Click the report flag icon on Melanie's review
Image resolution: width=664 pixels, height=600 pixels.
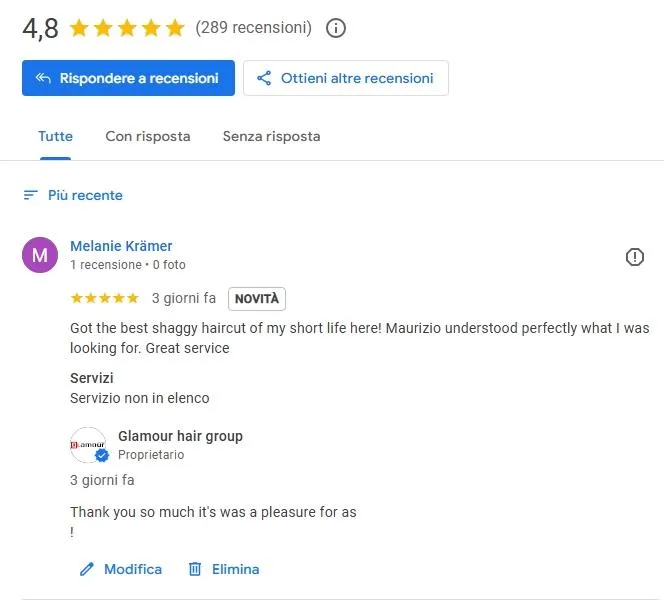click(x=634, y=257)
